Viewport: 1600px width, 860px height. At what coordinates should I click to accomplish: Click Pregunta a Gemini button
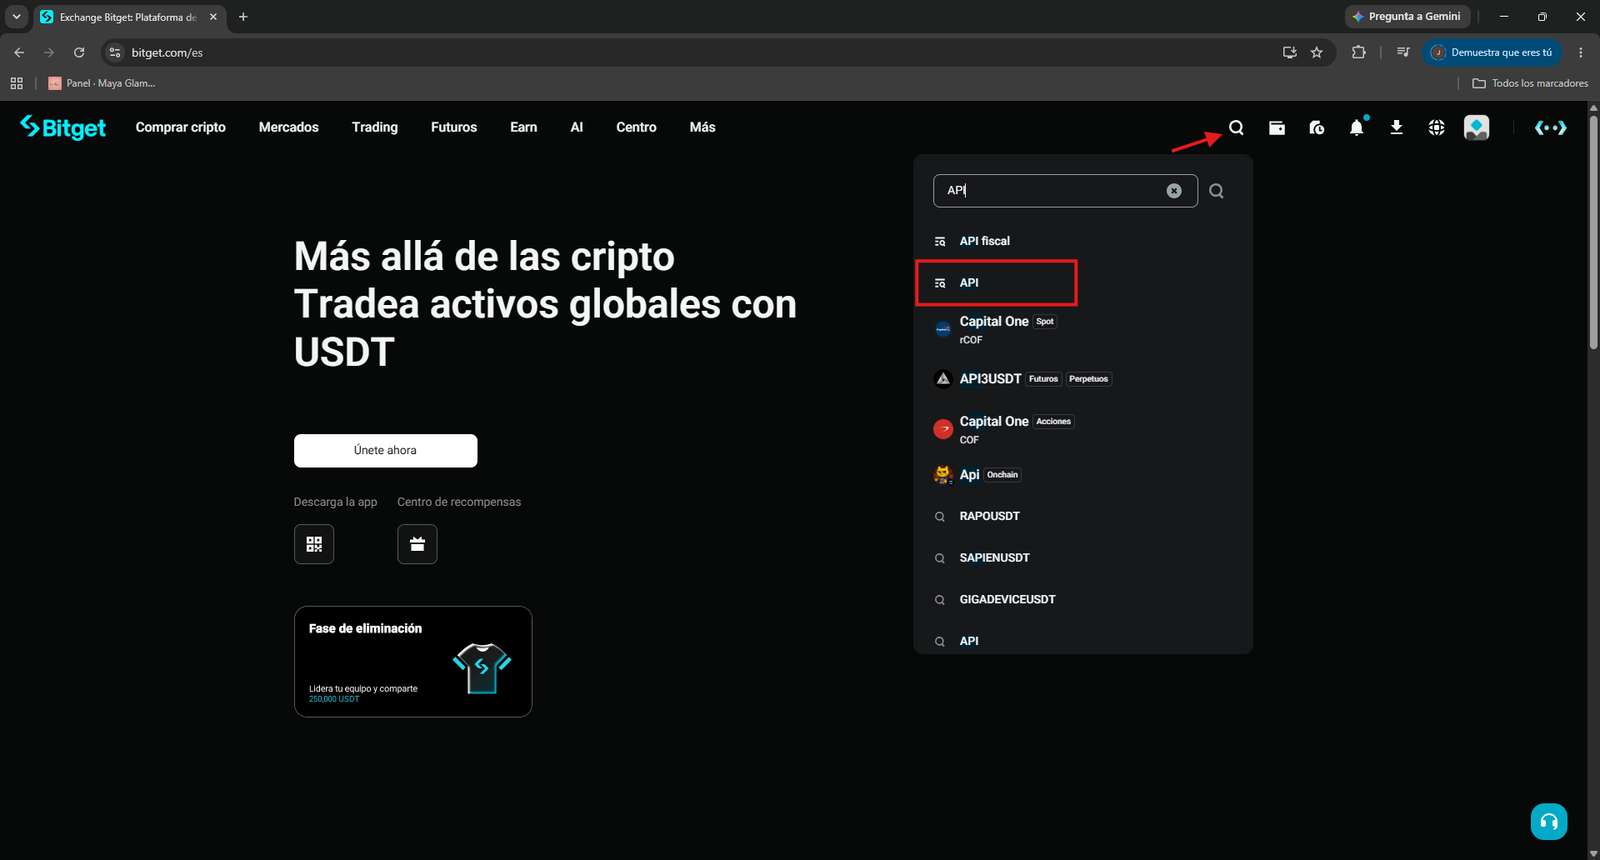[x=1406, y=17]
